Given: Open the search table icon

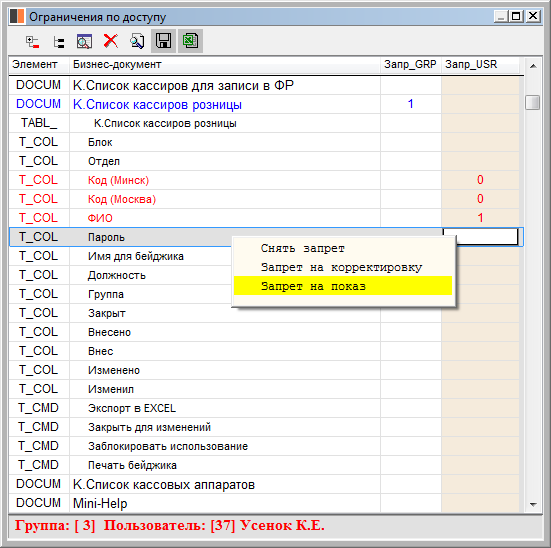Looking at the screenshot, I should (x=84, y=41).
